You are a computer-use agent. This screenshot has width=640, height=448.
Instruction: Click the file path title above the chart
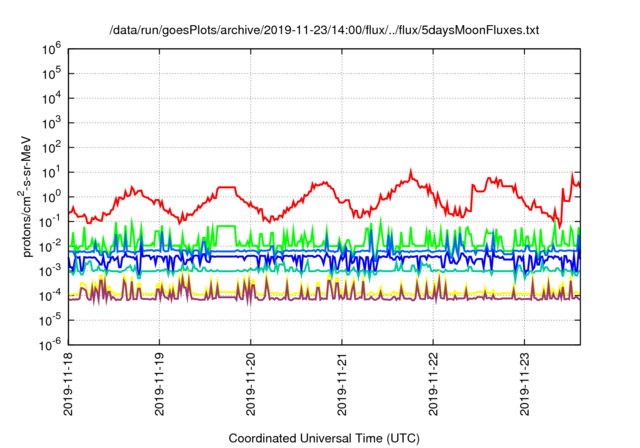(x=324, y=30)
